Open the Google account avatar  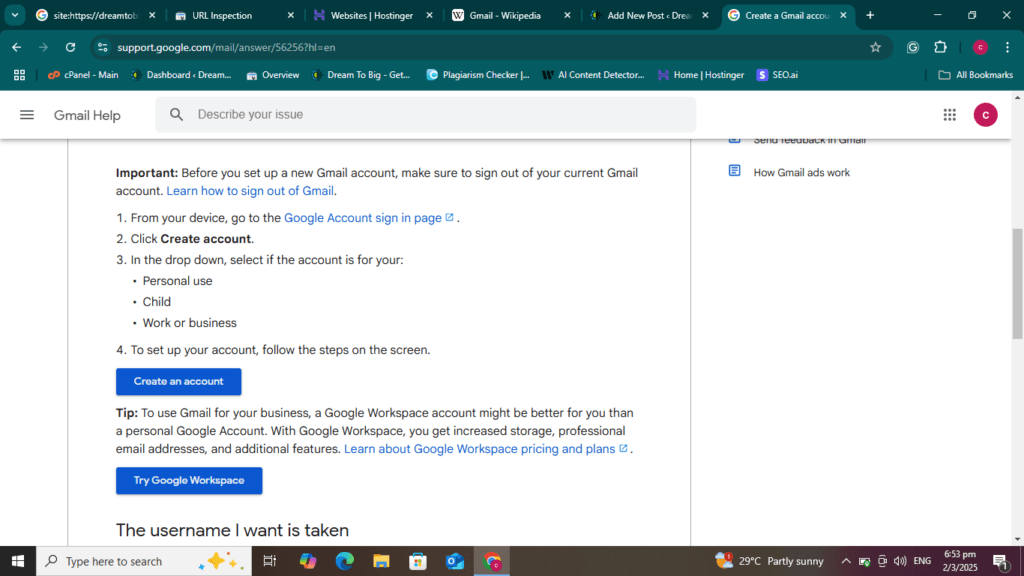985,115
